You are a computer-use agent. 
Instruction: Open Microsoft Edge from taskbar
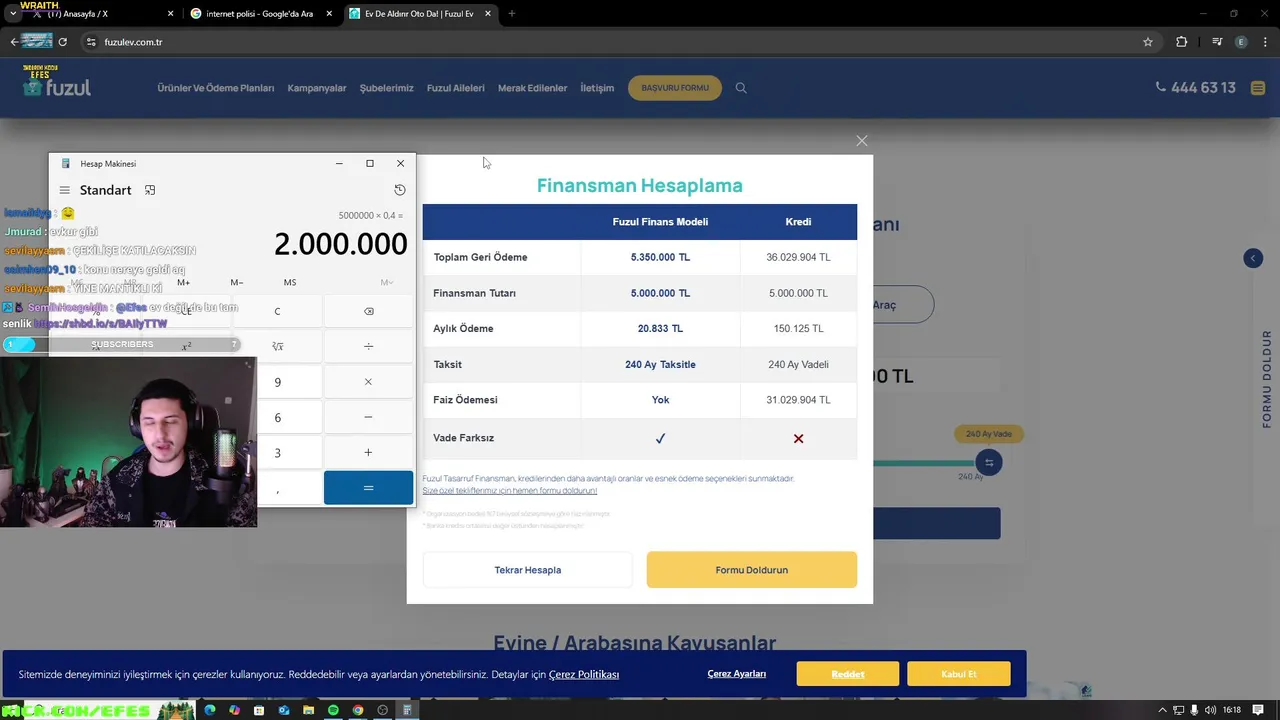click(x=209, y=710)
